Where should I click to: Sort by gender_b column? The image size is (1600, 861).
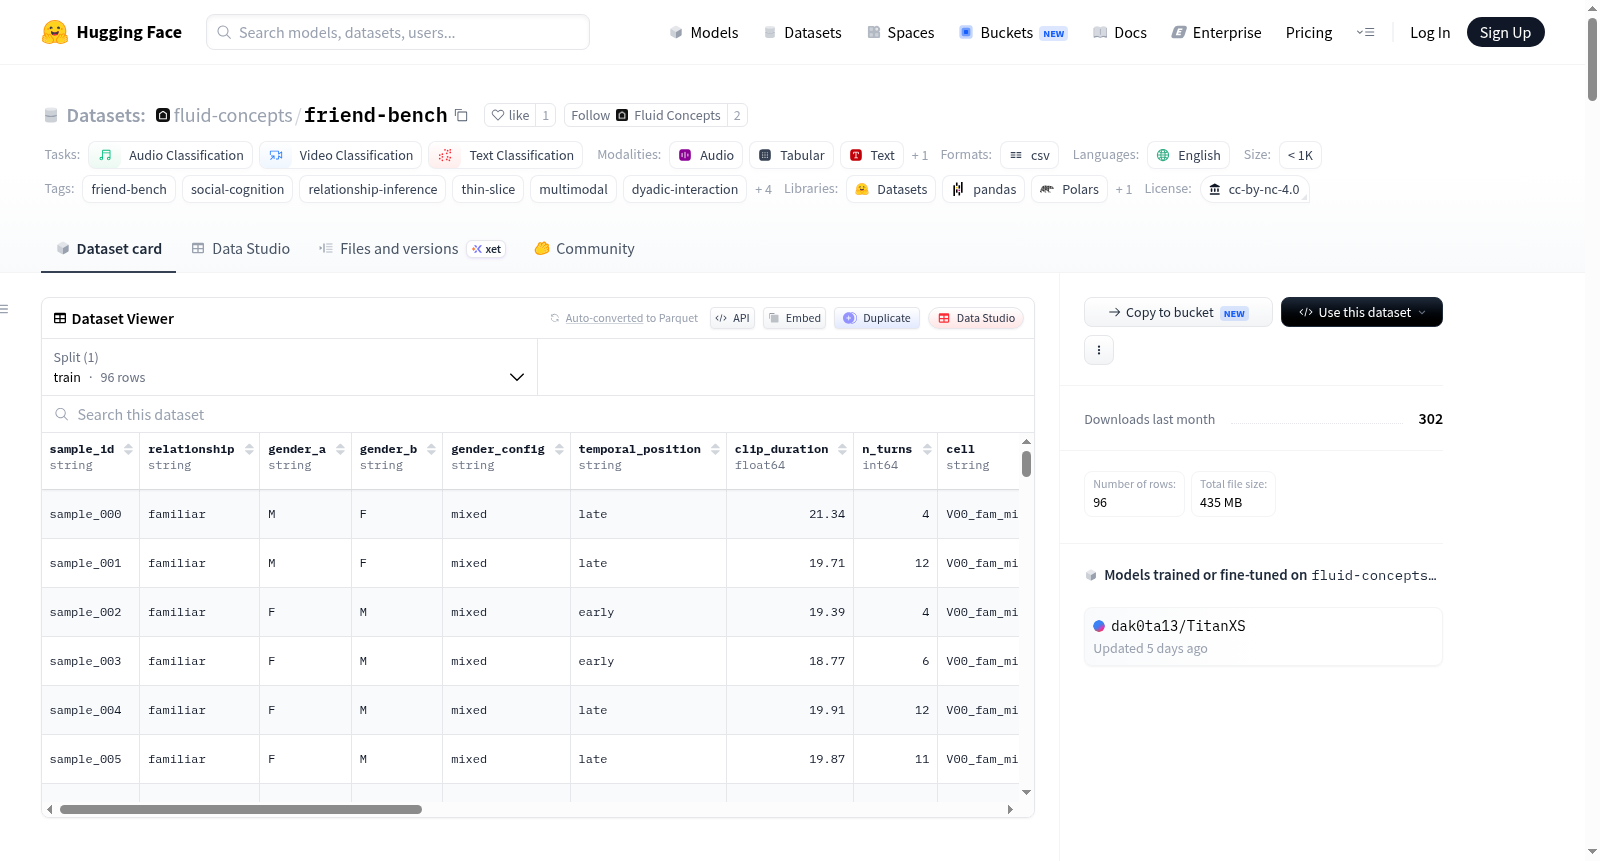[x=431, y=449]
